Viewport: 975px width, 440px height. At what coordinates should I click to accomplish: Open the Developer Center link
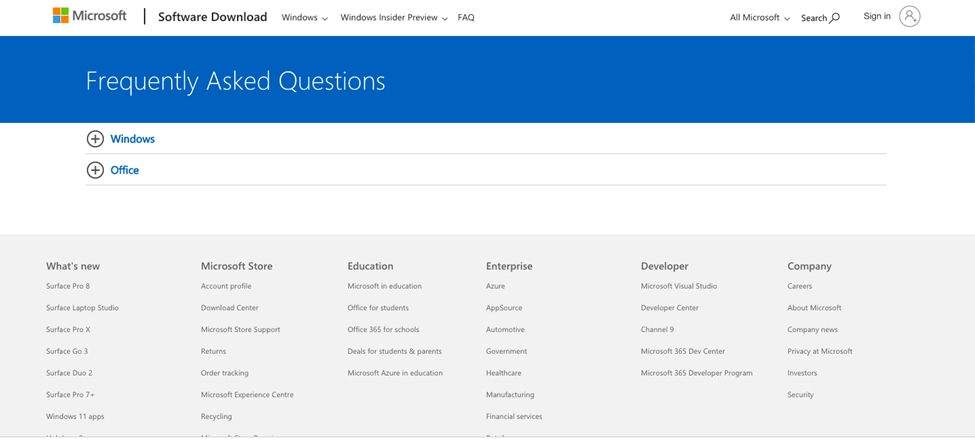(670, 308)
